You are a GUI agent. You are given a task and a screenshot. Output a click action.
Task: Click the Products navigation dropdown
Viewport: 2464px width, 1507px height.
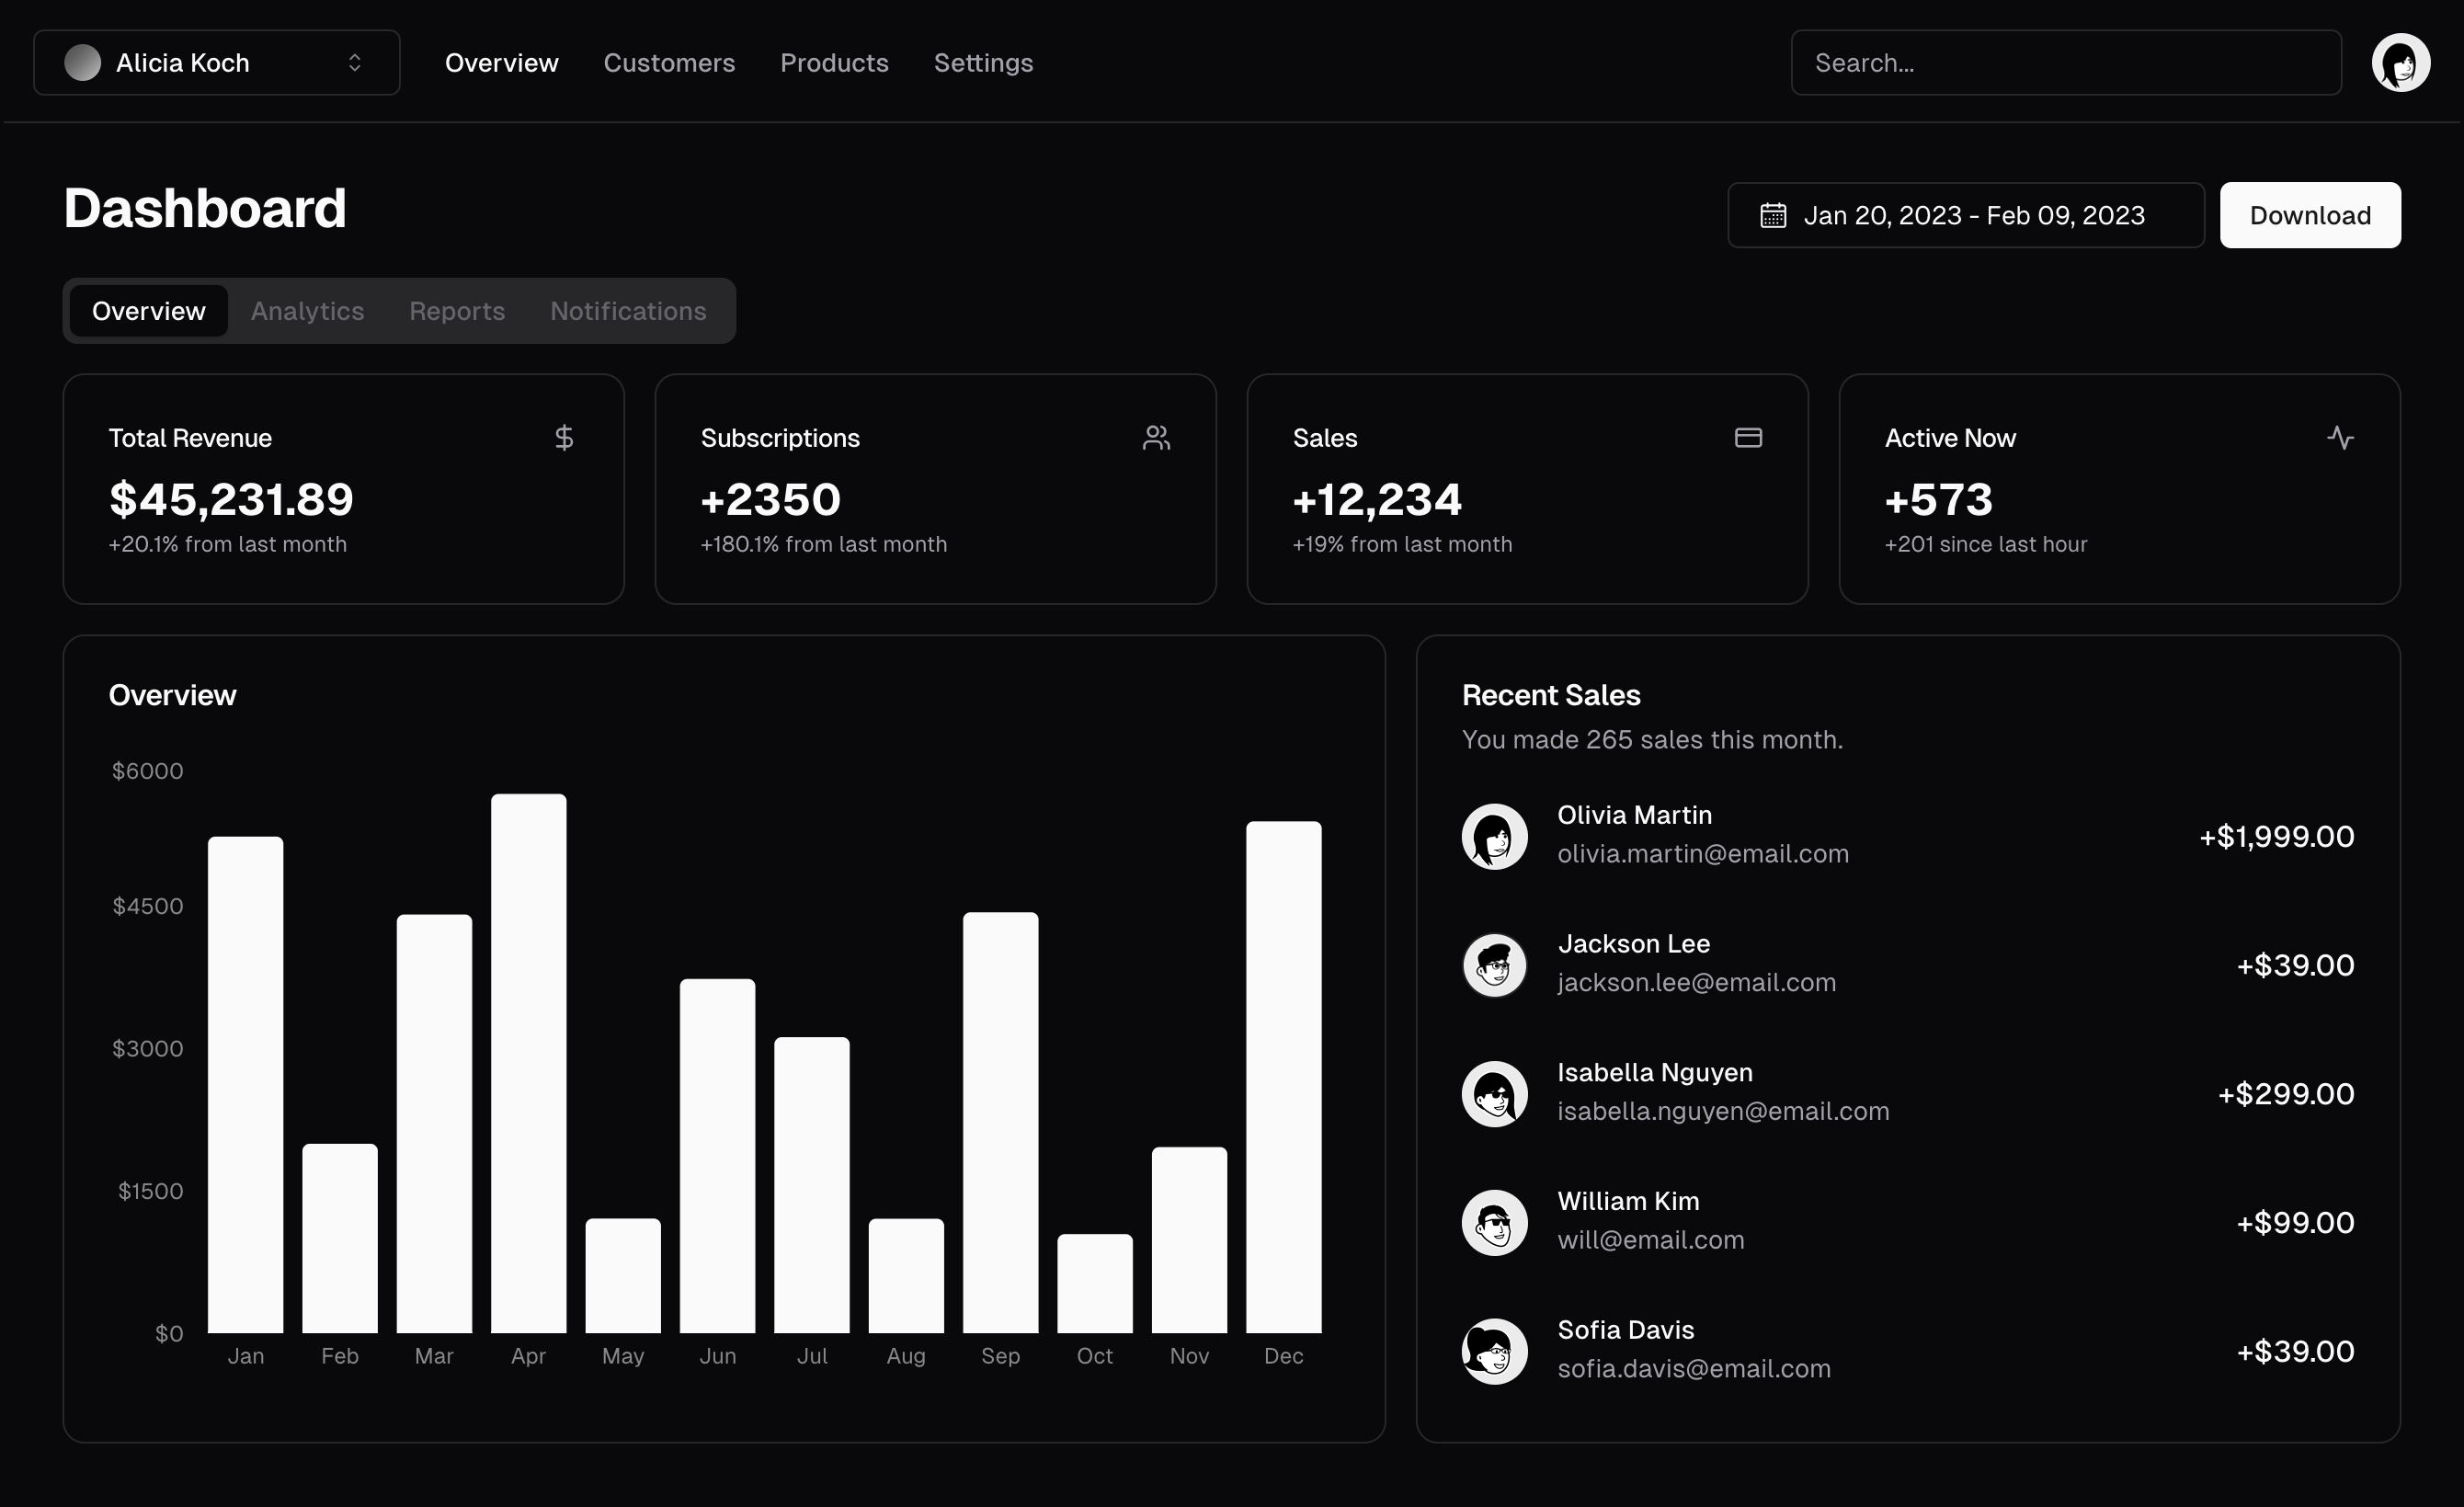[832, 62]
